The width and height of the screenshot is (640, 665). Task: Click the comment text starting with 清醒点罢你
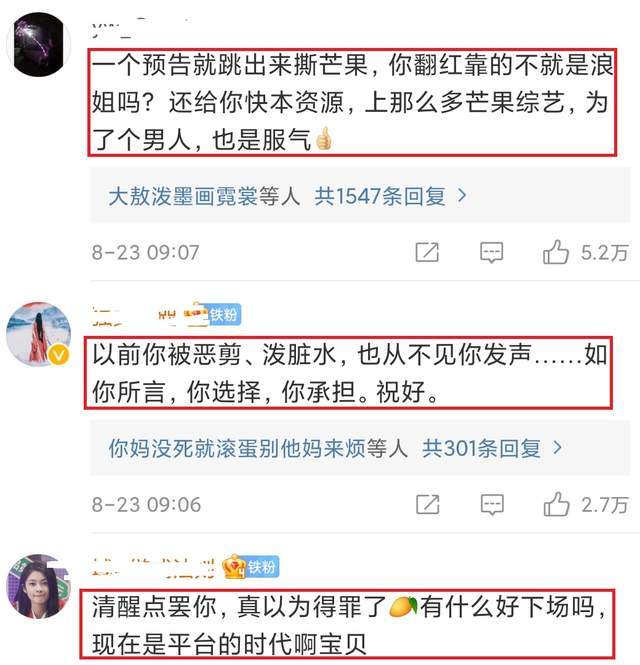(x=348, y=625)
